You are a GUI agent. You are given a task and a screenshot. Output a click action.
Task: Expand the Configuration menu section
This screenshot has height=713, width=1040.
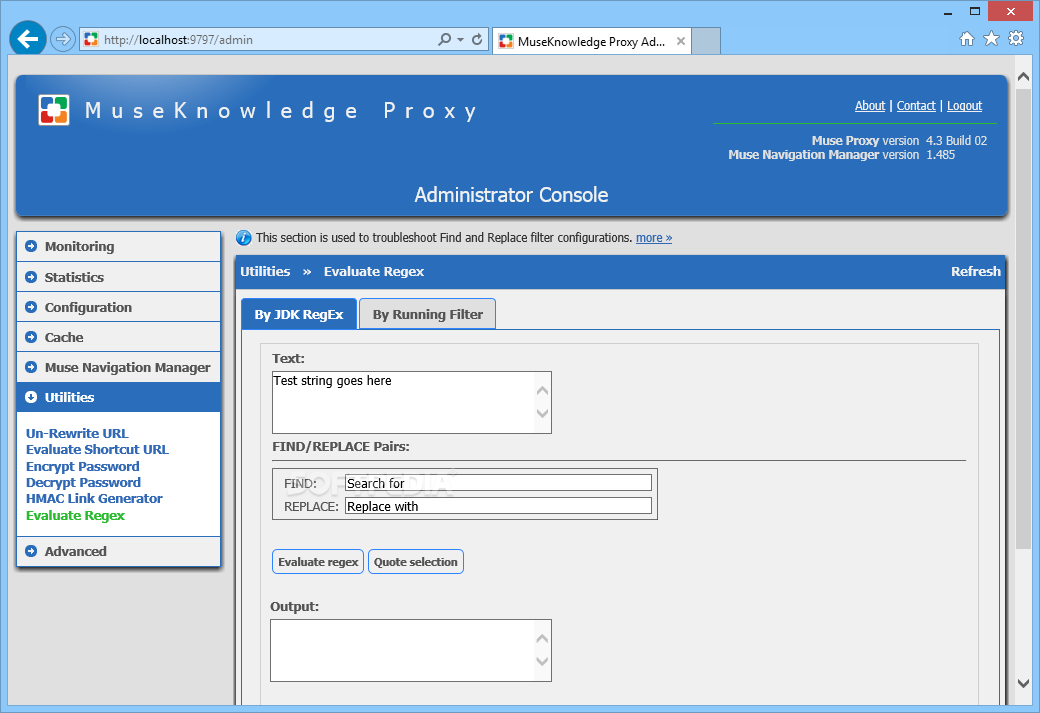119,307
